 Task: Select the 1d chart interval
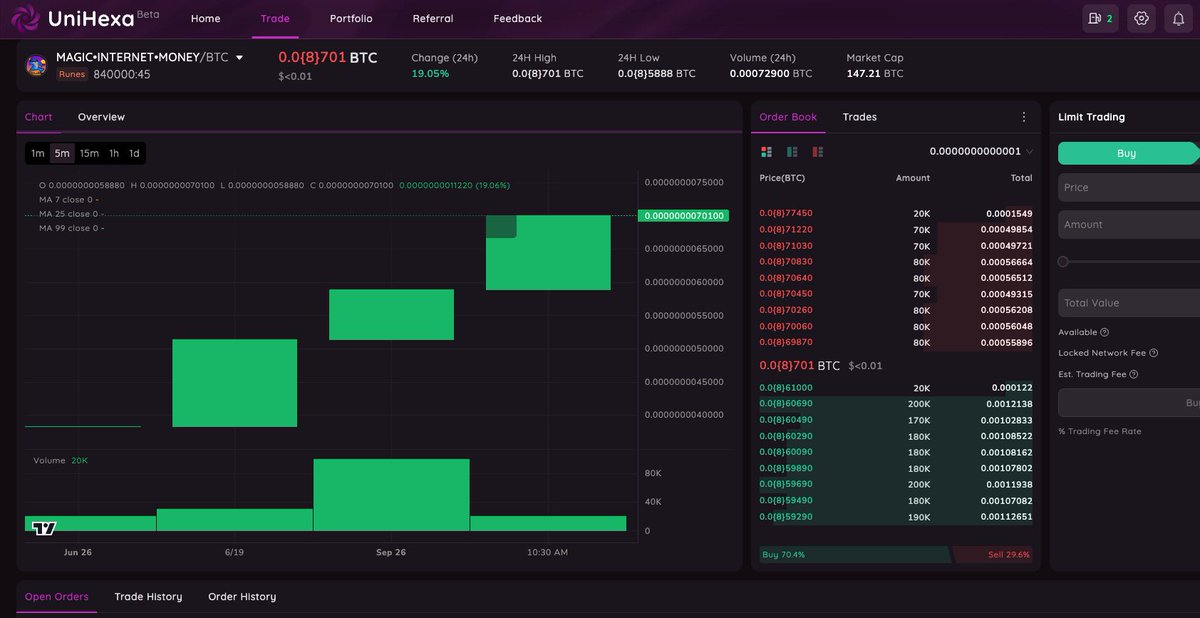pyautogui.click(x=134, y=153)
